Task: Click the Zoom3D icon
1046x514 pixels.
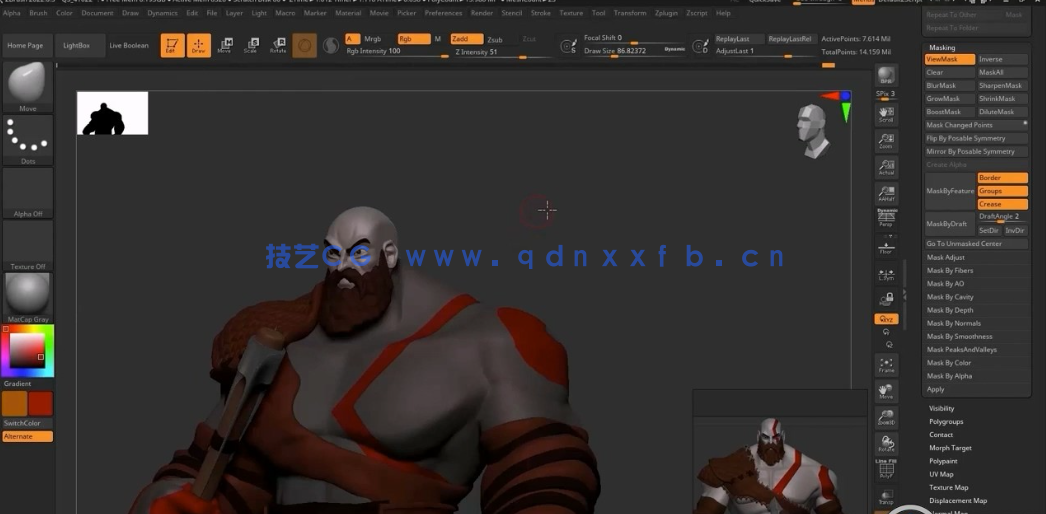Action: pos(886,417)
